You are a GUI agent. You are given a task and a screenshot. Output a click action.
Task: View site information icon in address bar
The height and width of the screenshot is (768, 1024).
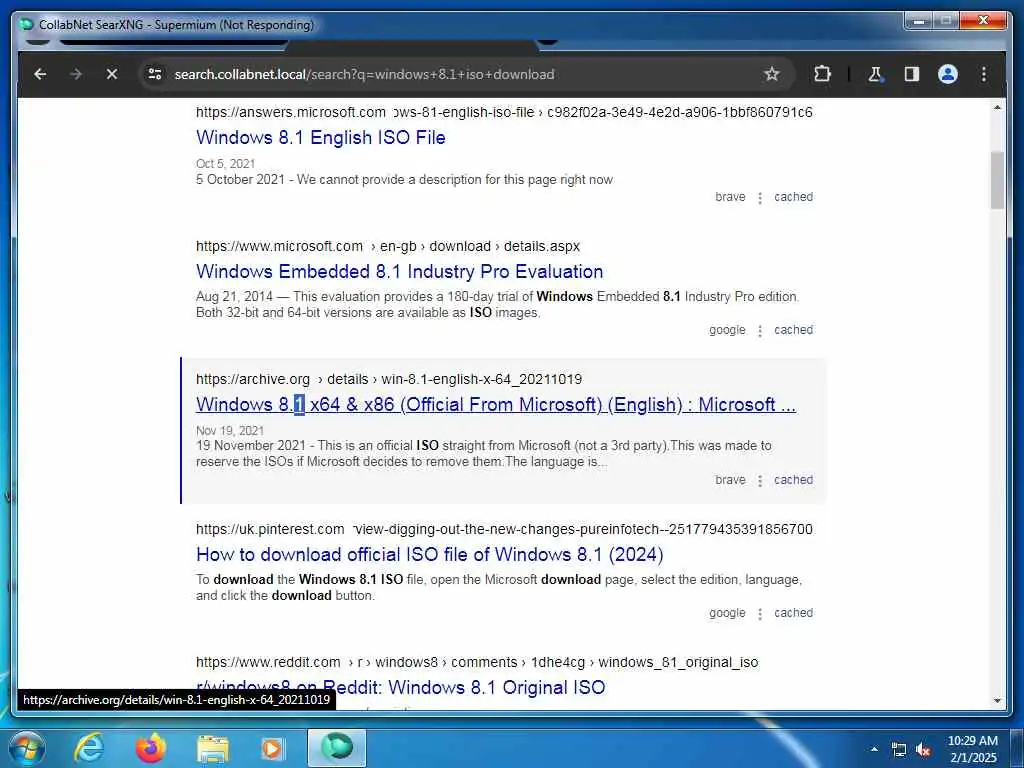[x=155, y=74]
